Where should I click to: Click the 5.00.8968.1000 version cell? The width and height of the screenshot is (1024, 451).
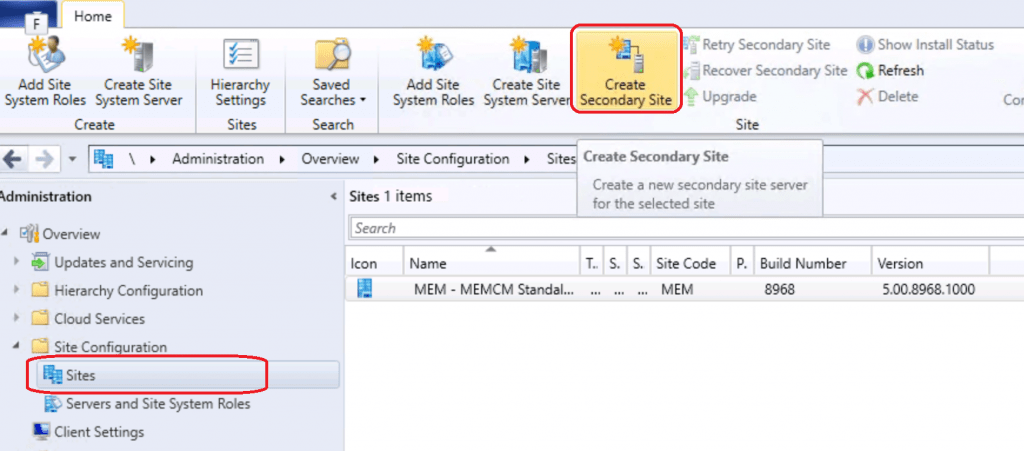pyautogui.click(x=929, y=289)
